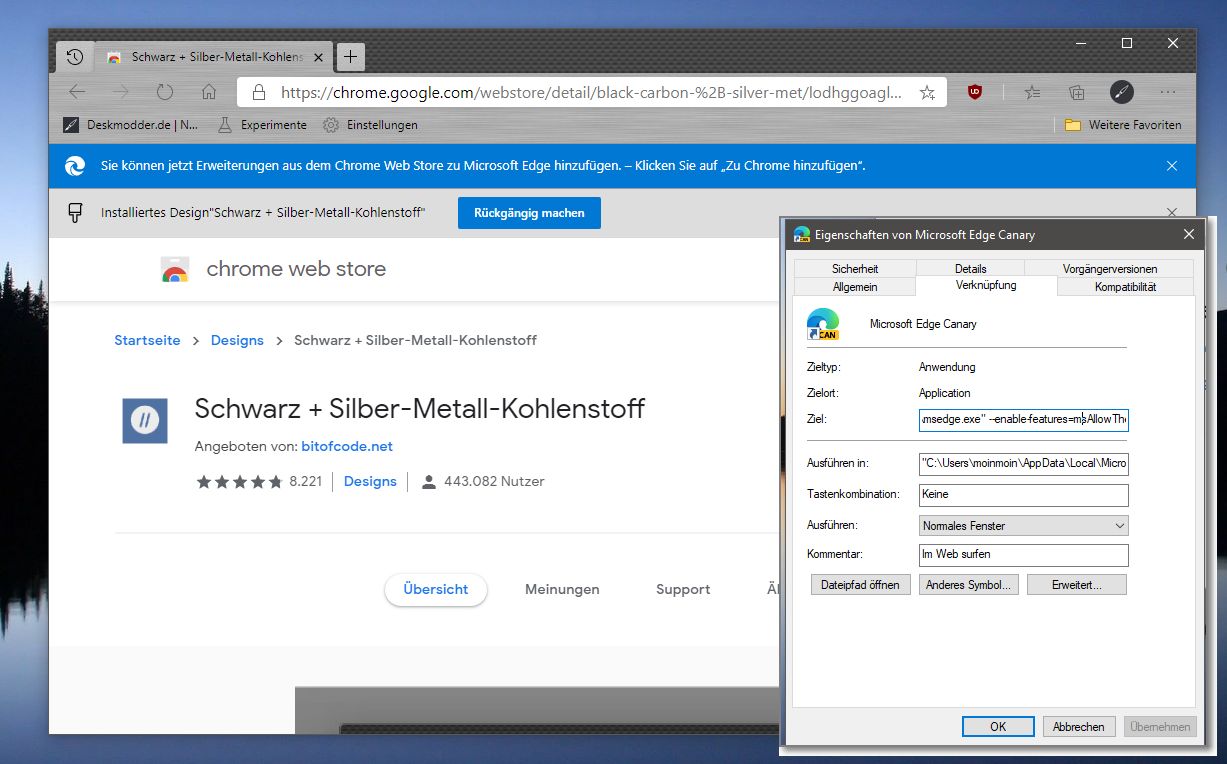The width and height of the screenshot is (1227, 764).
Task: Select the Schwarz + Silber-Metall browser tab
Action: (x=214, y=57)
